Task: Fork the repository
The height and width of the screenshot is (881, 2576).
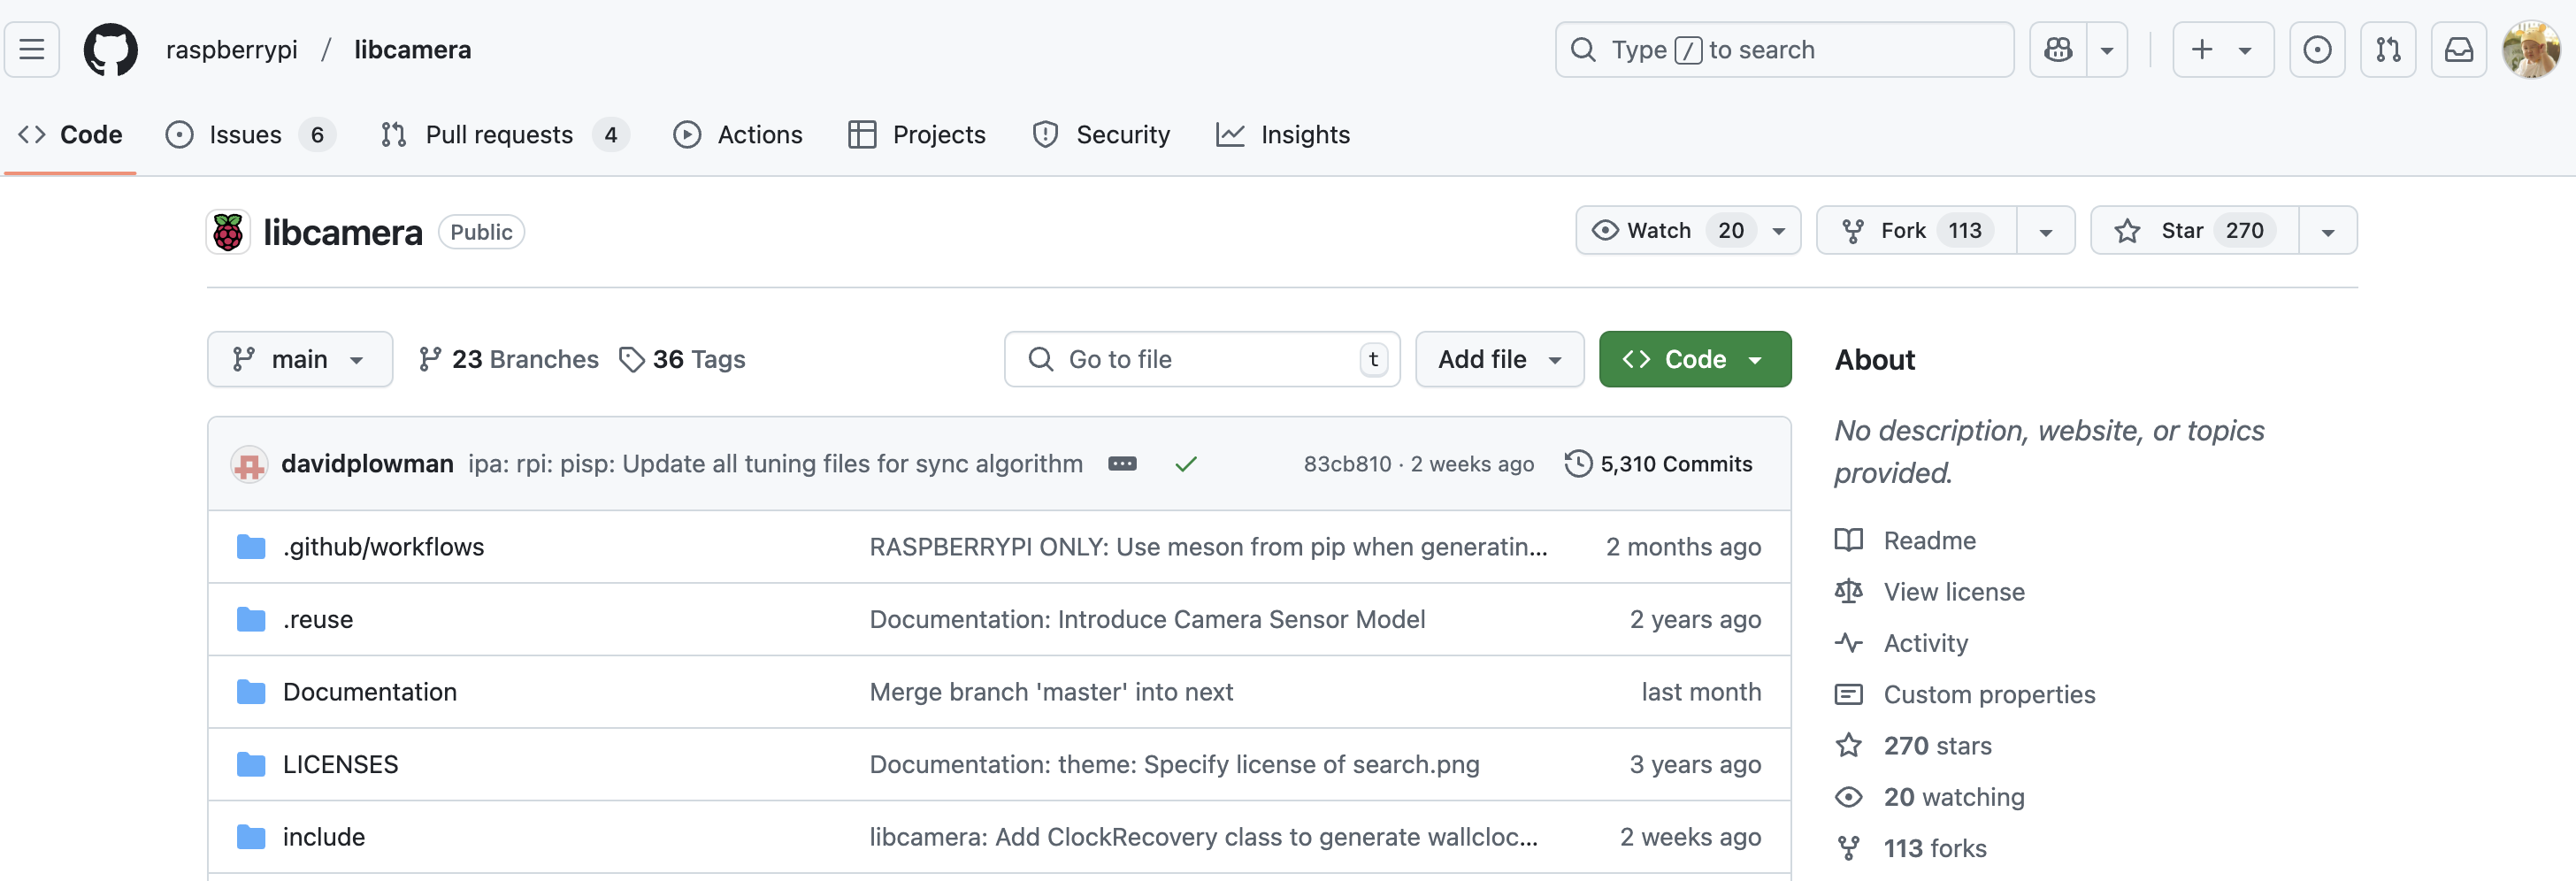Action: (x=1917, y=230)
